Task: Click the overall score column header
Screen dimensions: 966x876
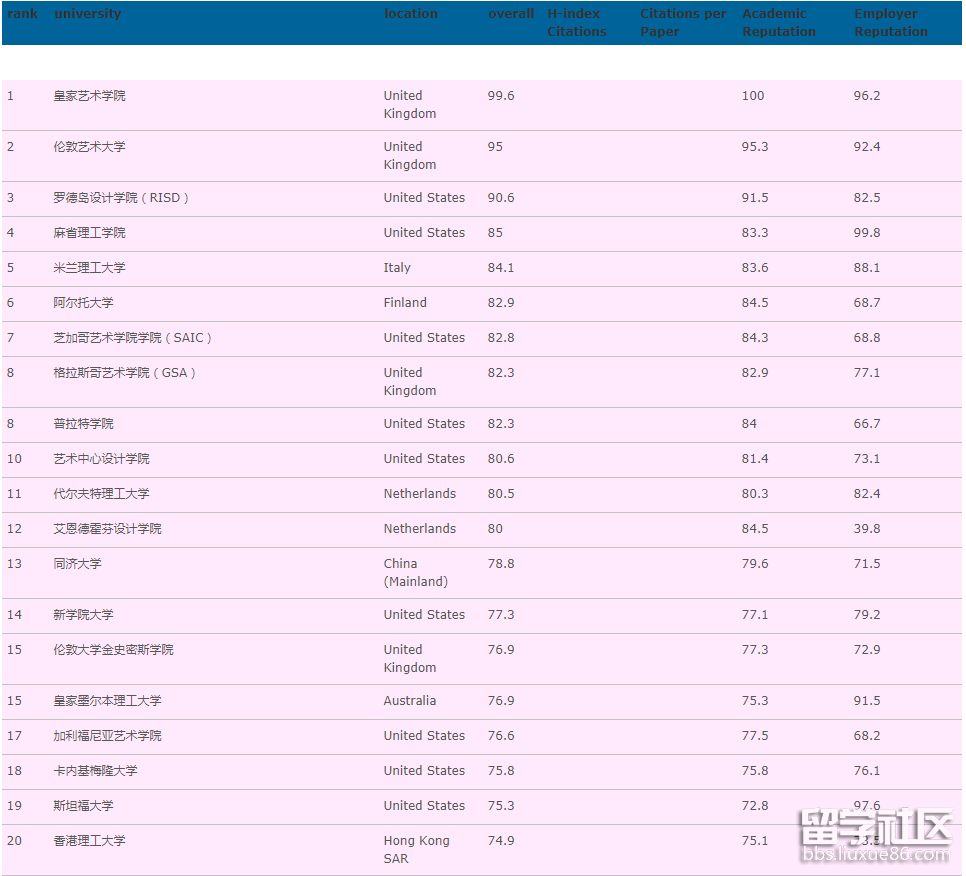Action: point(510,13)
